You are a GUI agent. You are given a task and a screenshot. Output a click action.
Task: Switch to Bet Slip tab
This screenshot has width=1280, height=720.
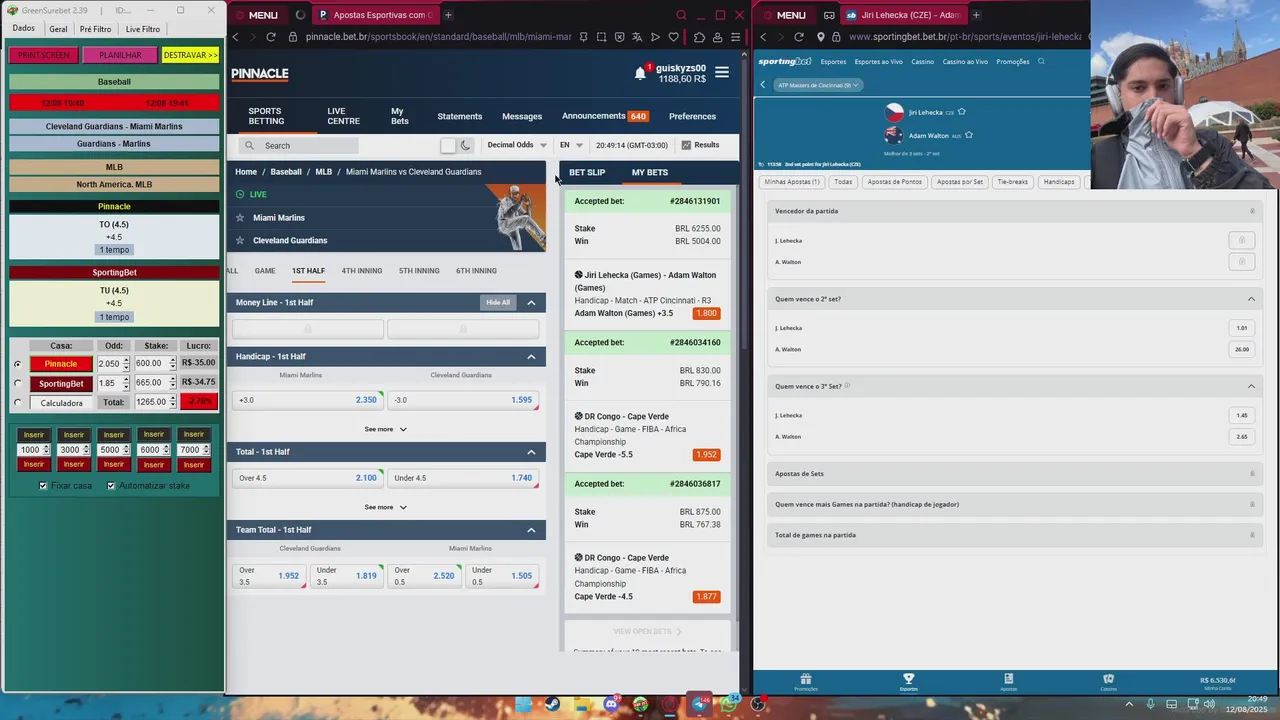(587, 172)
